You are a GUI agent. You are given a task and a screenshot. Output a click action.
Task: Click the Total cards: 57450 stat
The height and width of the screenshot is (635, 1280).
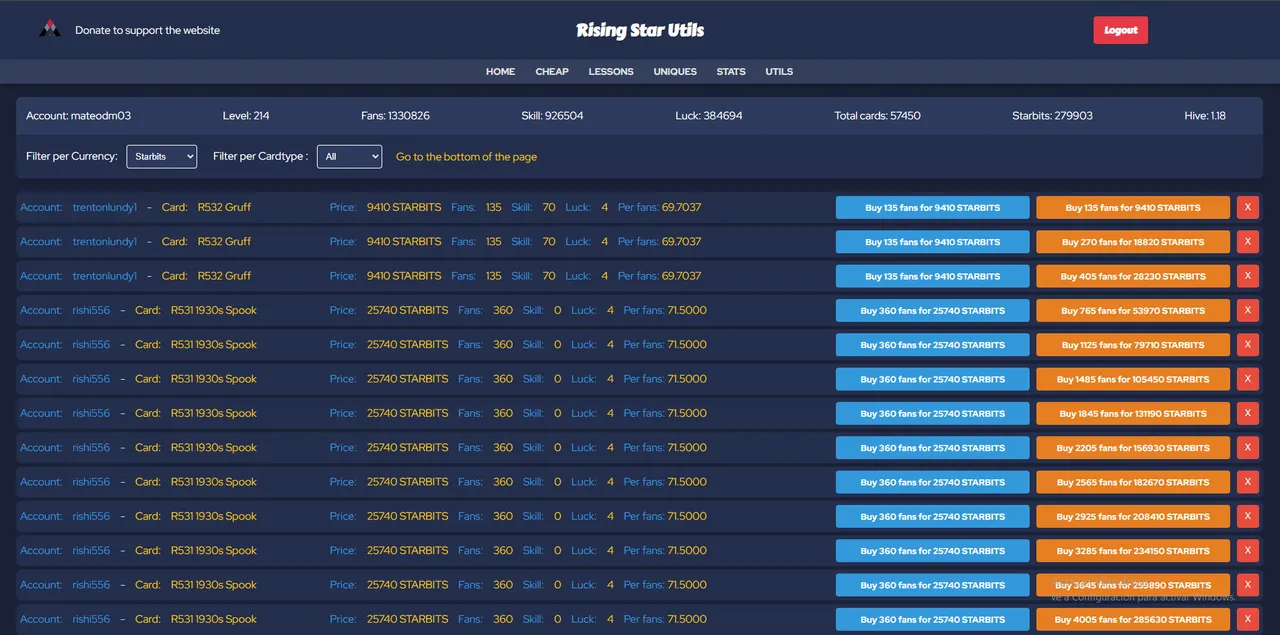(878, 116)
